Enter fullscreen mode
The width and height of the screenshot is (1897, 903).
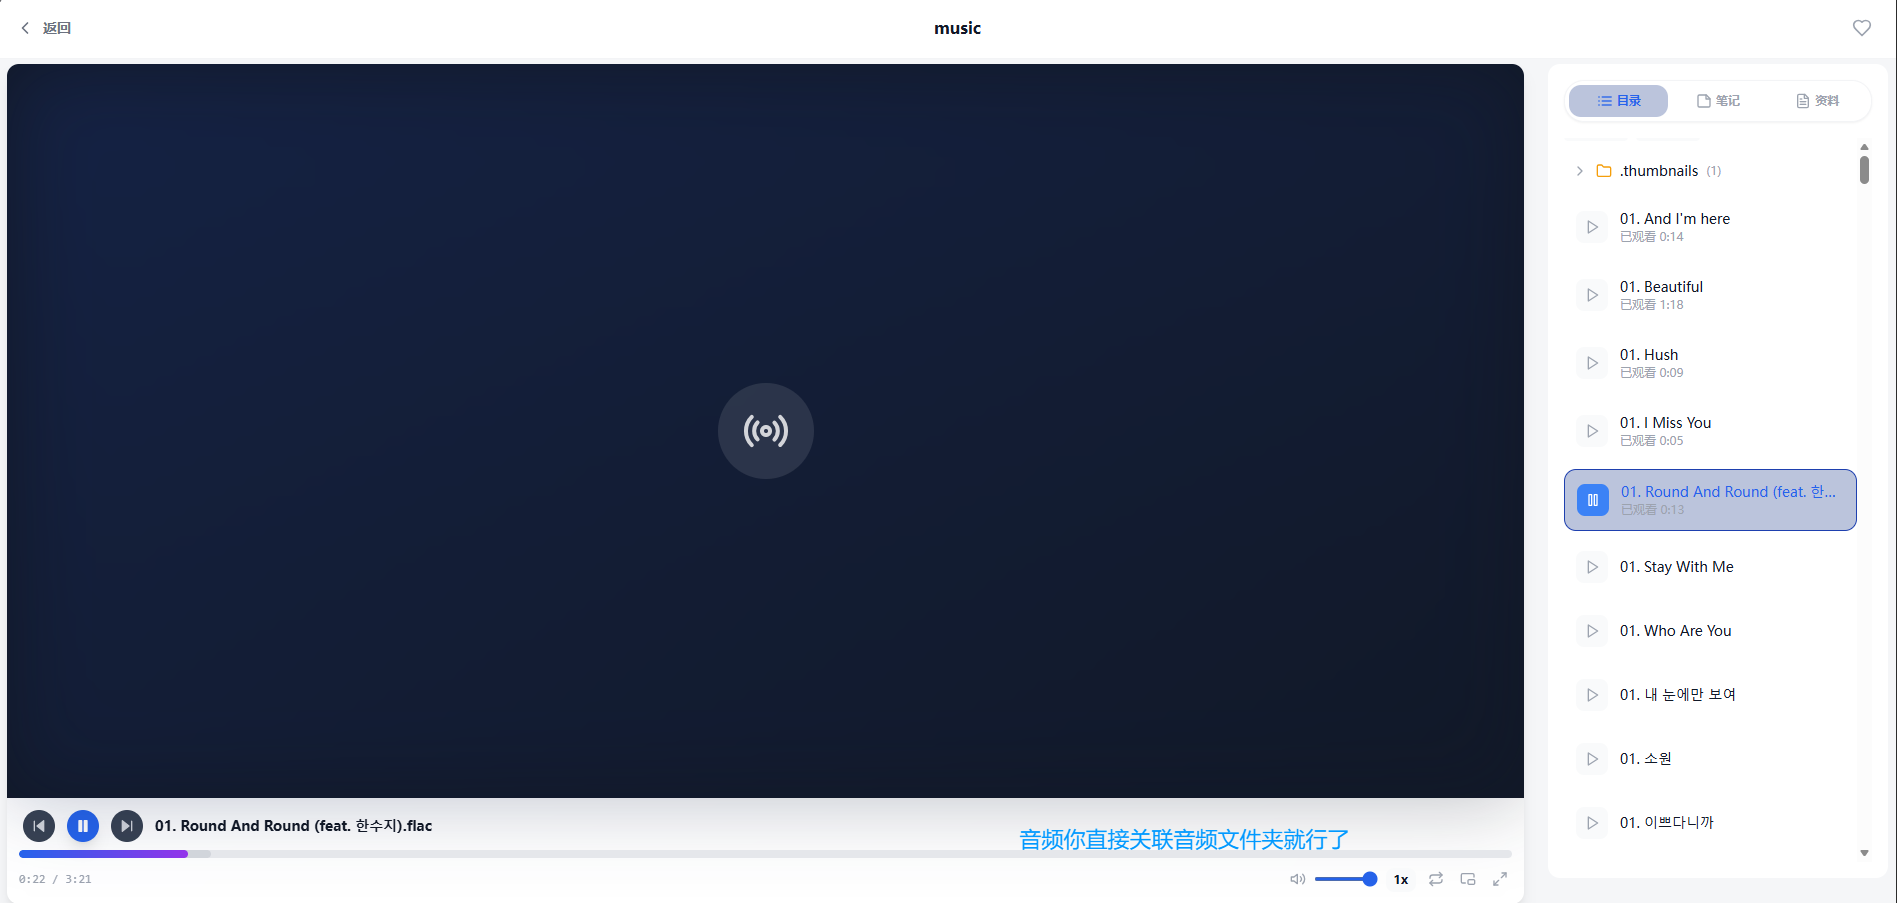coord(1499,879)
